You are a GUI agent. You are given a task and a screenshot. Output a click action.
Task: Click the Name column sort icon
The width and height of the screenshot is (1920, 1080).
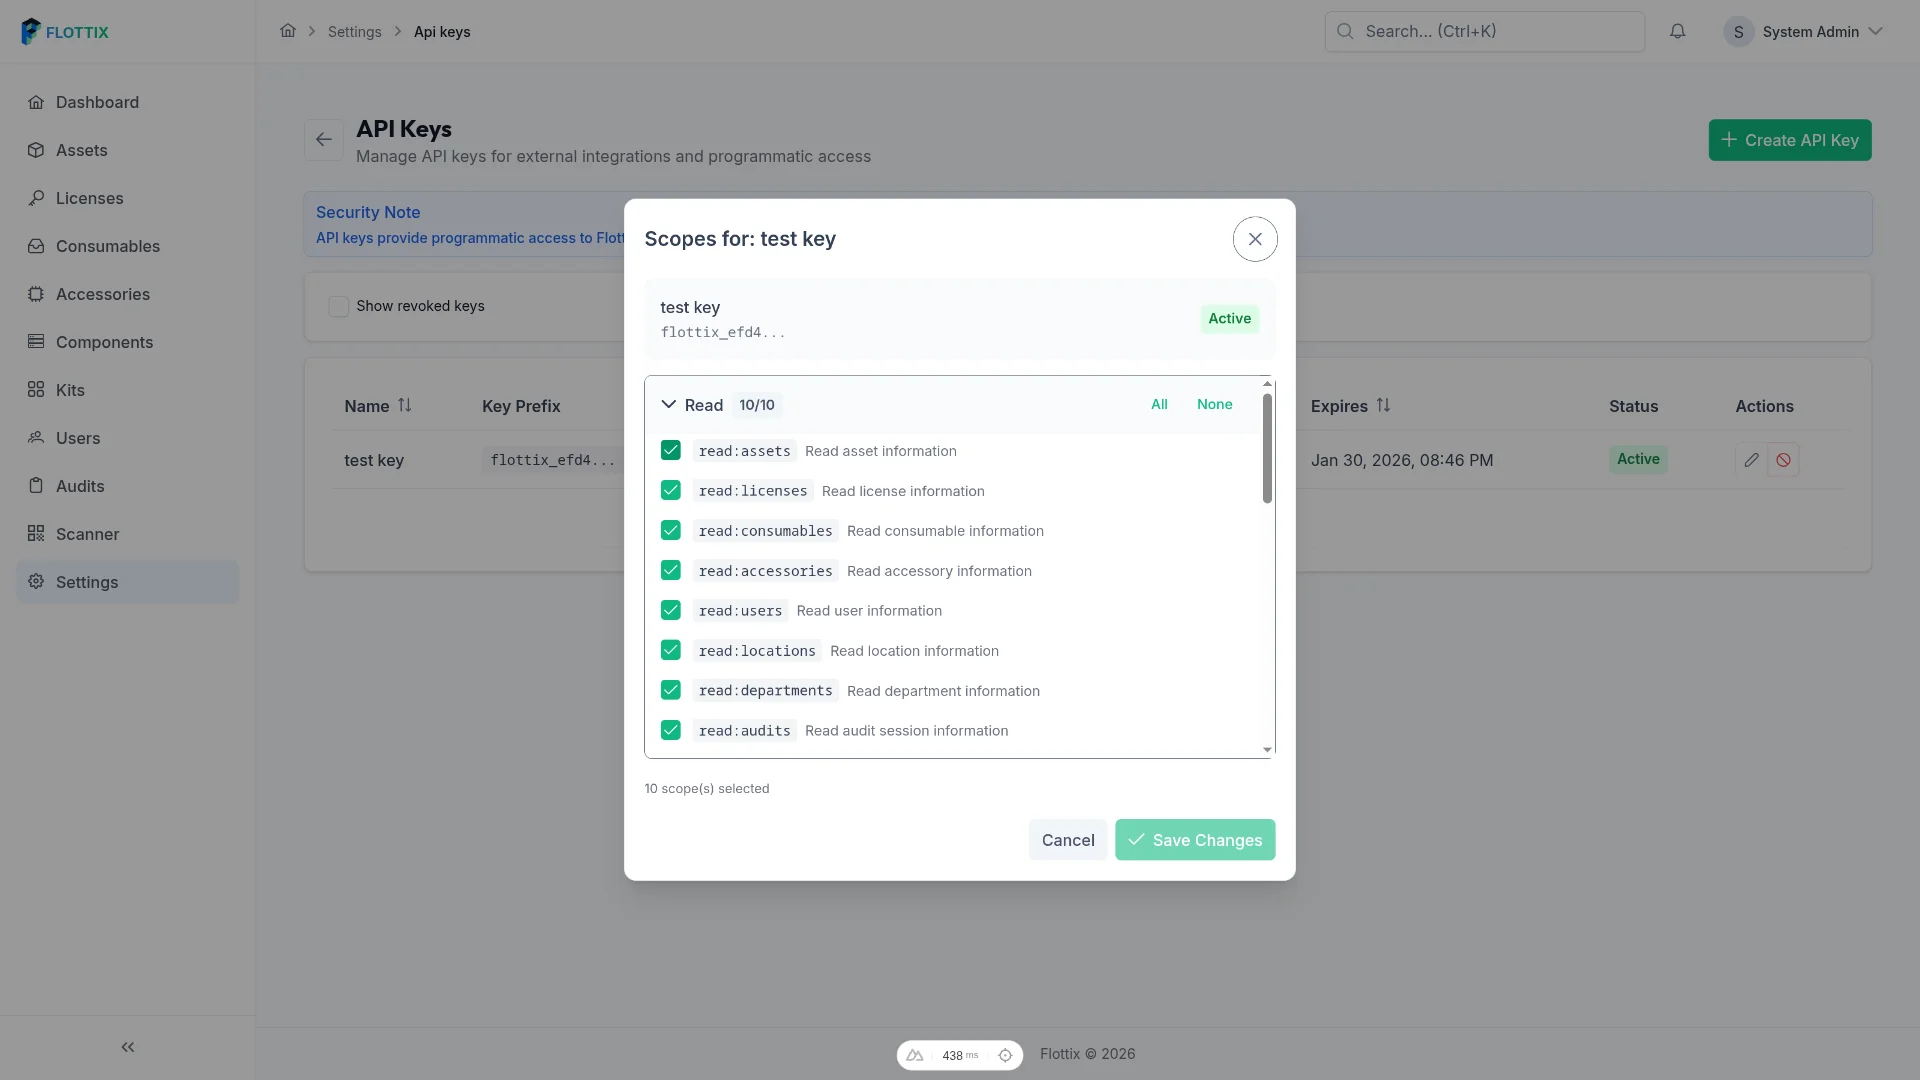404,405
